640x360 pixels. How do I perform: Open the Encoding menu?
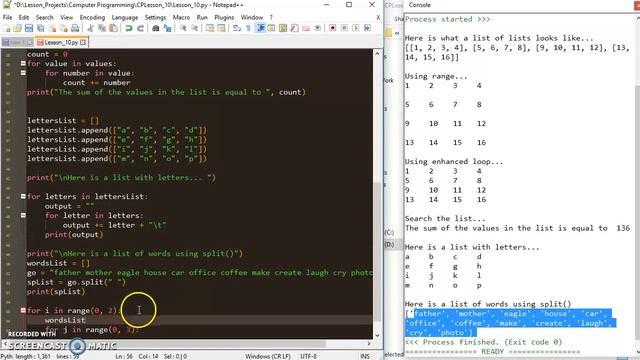tap(92, 18)
